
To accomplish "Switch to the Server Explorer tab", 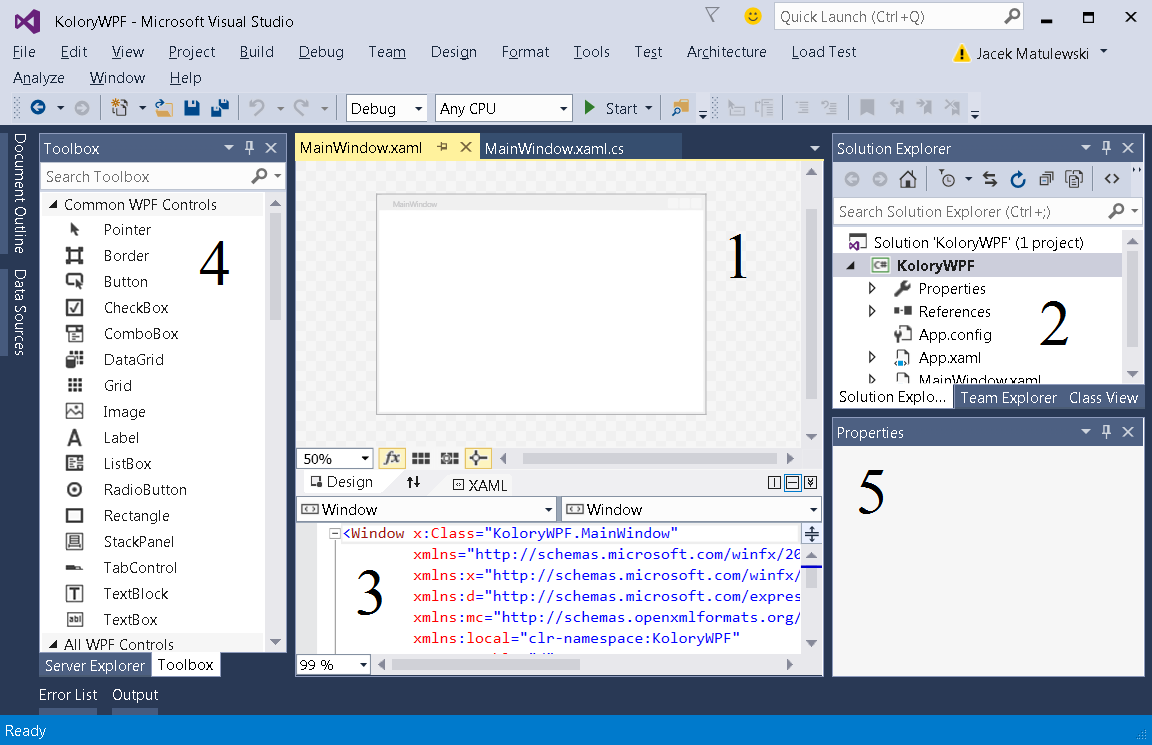I will coord(95,665).
